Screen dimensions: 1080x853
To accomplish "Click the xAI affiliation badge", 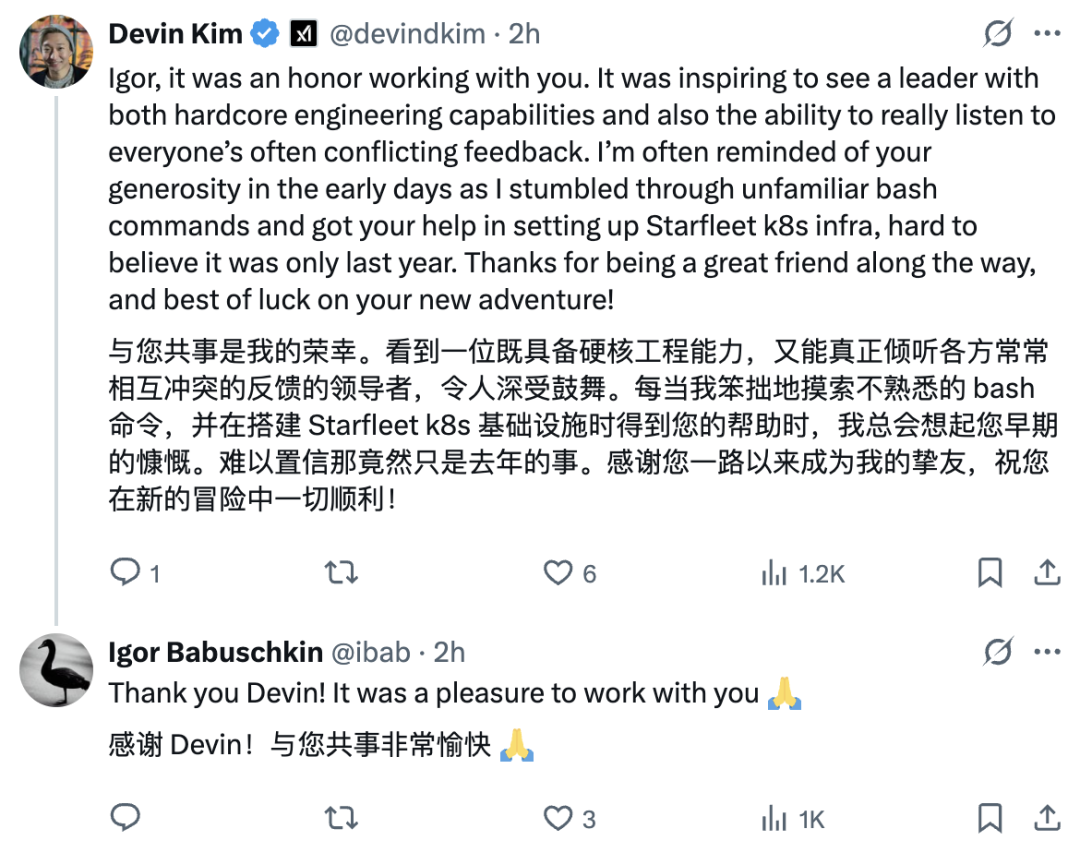I will pyautogui.click(x=304, y=35).
